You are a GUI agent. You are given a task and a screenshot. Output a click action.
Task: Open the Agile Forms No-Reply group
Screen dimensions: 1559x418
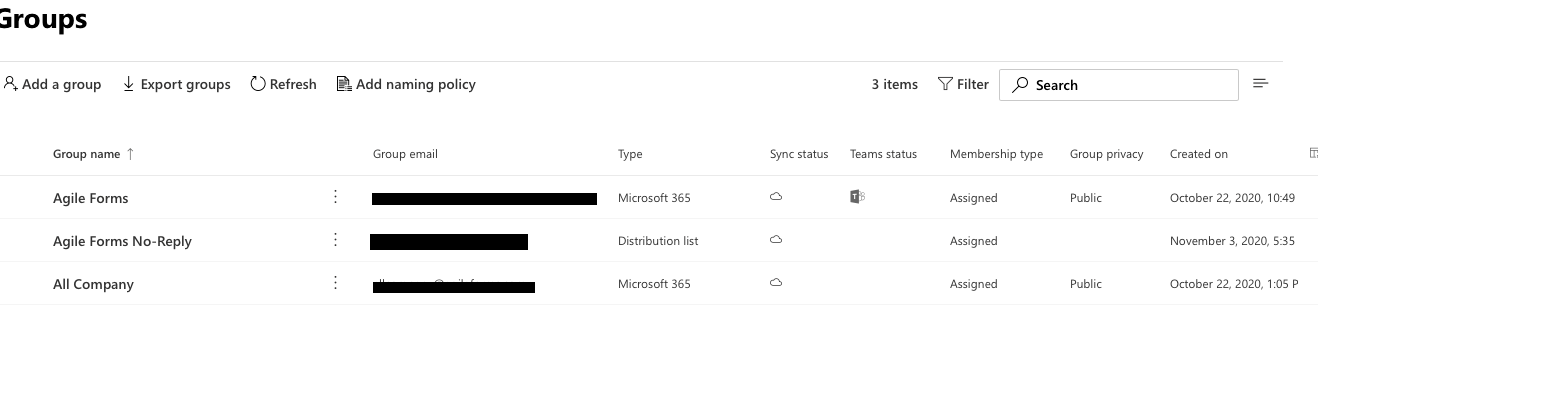pos(122,241)
